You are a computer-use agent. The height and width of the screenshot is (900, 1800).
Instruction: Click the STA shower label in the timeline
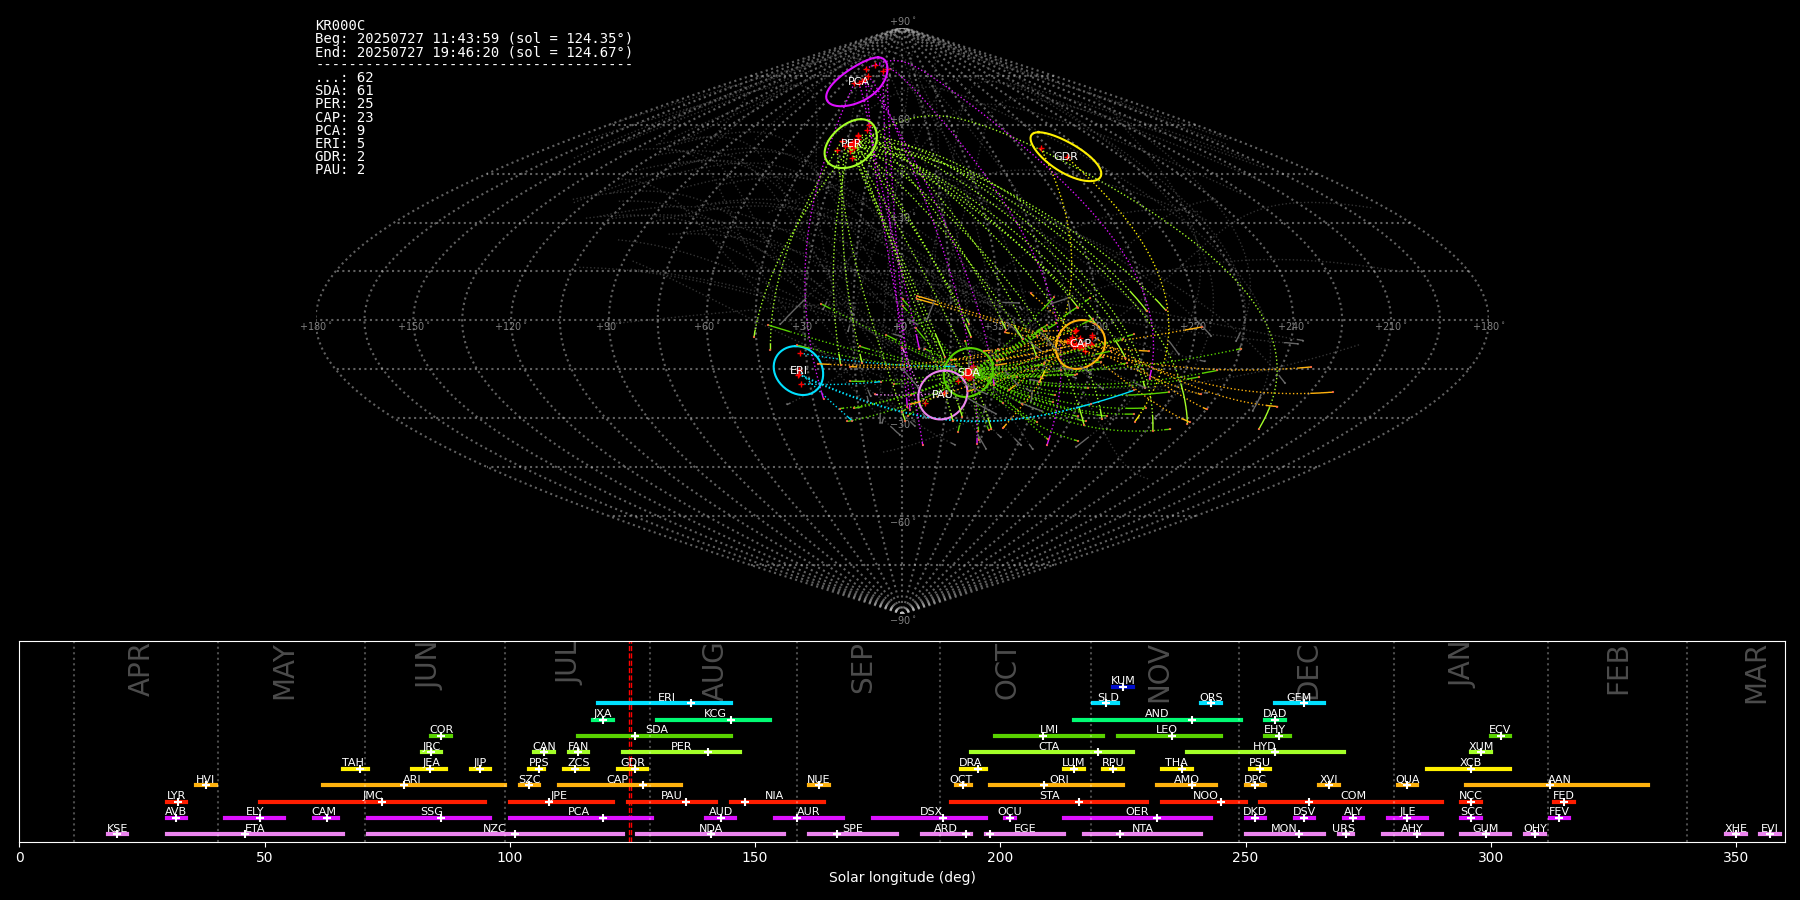(1050, 796)
